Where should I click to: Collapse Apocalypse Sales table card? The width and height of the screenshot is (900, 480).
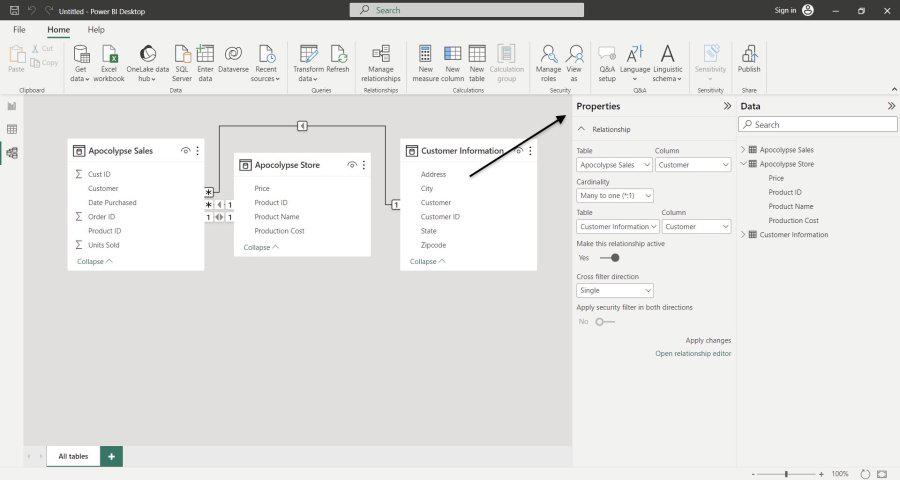click(95, 261)
